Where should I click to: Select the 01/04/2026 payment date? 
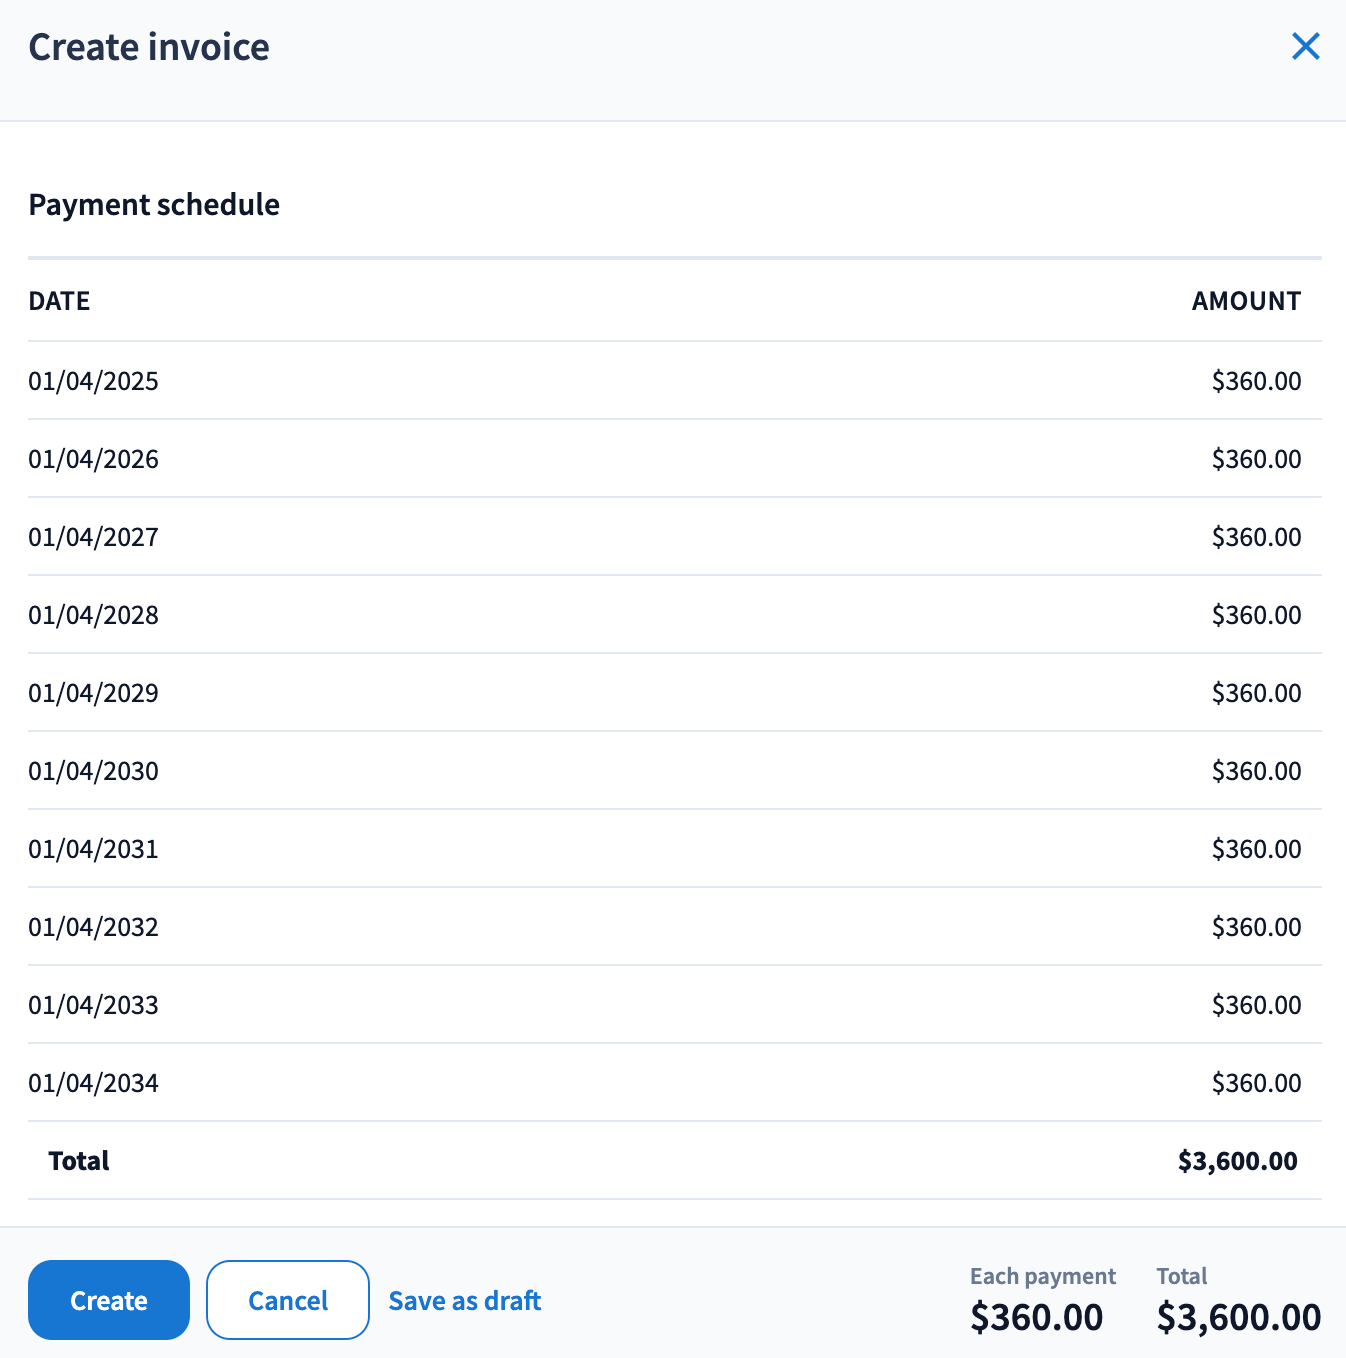(x=93, y=459)
